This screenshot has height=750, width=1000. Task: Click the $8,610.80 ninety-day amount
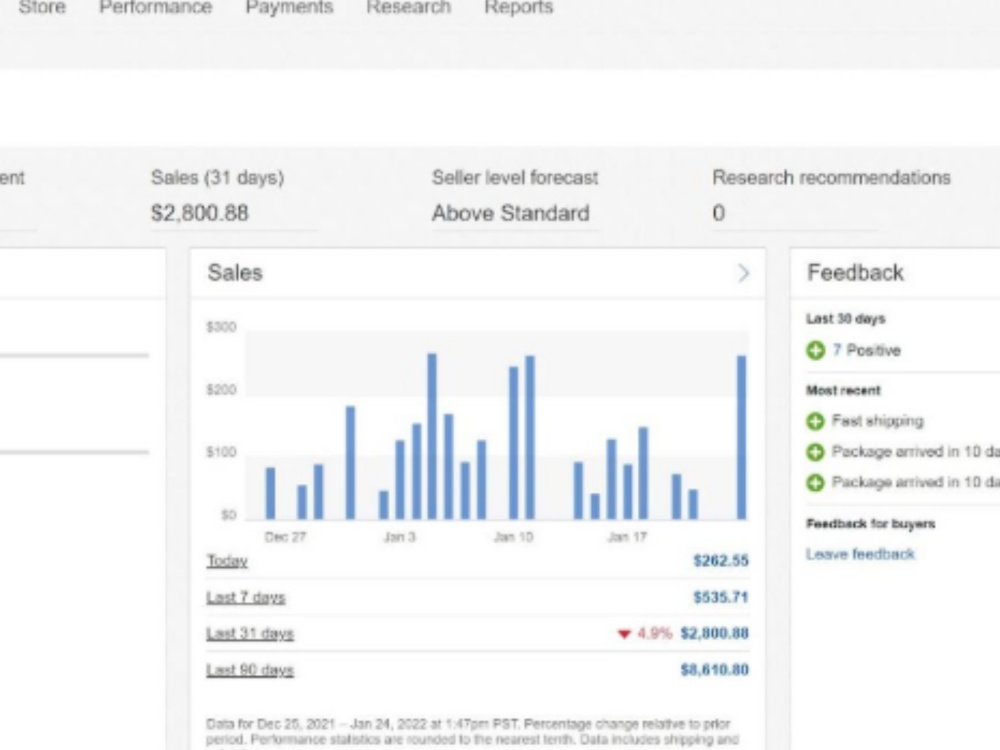[x=714, y=670]
